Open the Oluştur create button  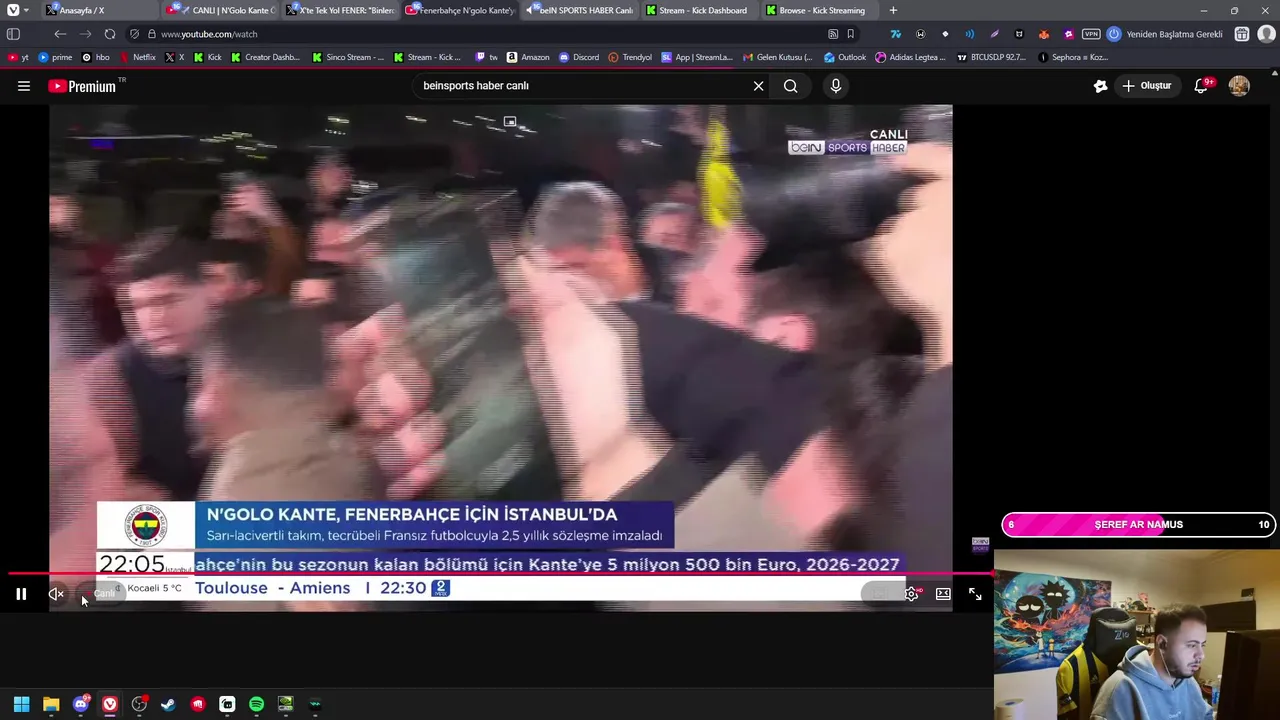(x=1146, y=86)
